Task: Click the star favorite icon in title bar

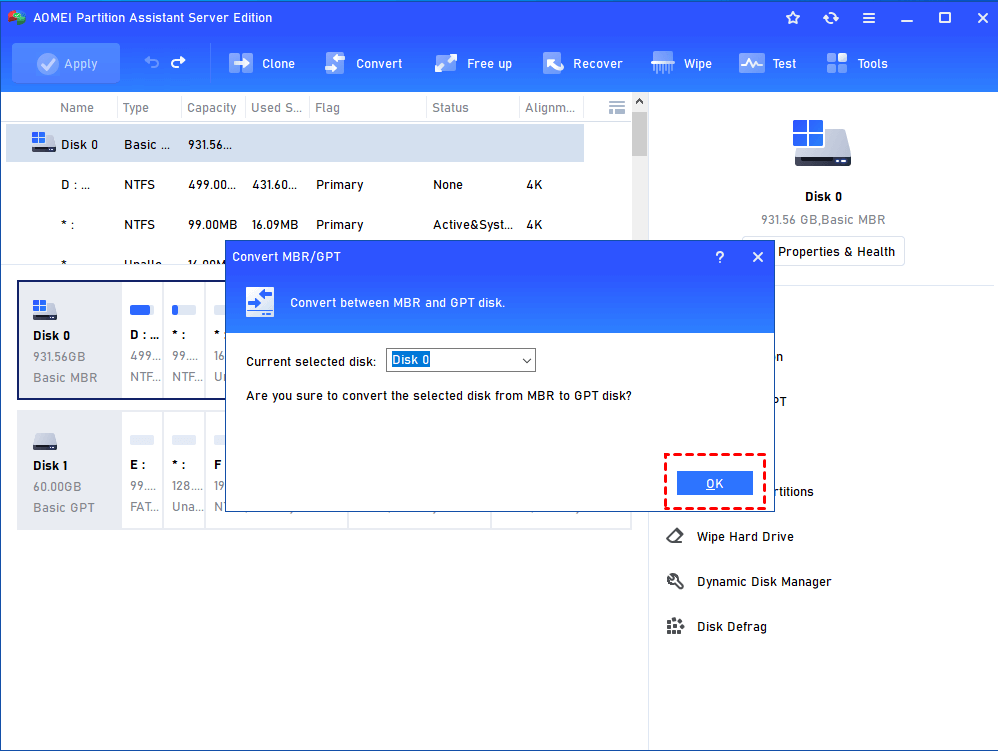Action: point(792,18)
